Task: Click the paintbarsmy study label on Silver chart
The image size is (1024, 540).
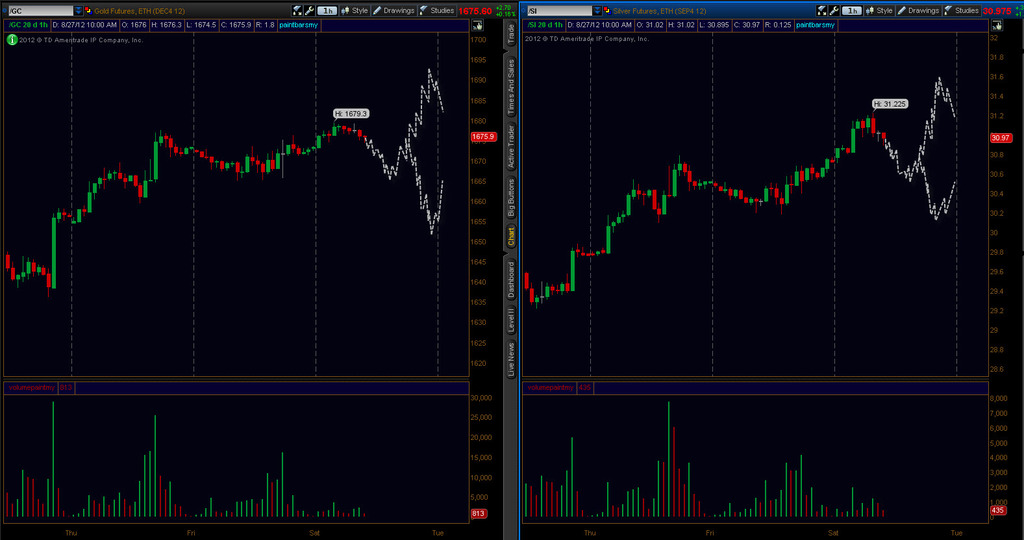Action: coord(816,25)
